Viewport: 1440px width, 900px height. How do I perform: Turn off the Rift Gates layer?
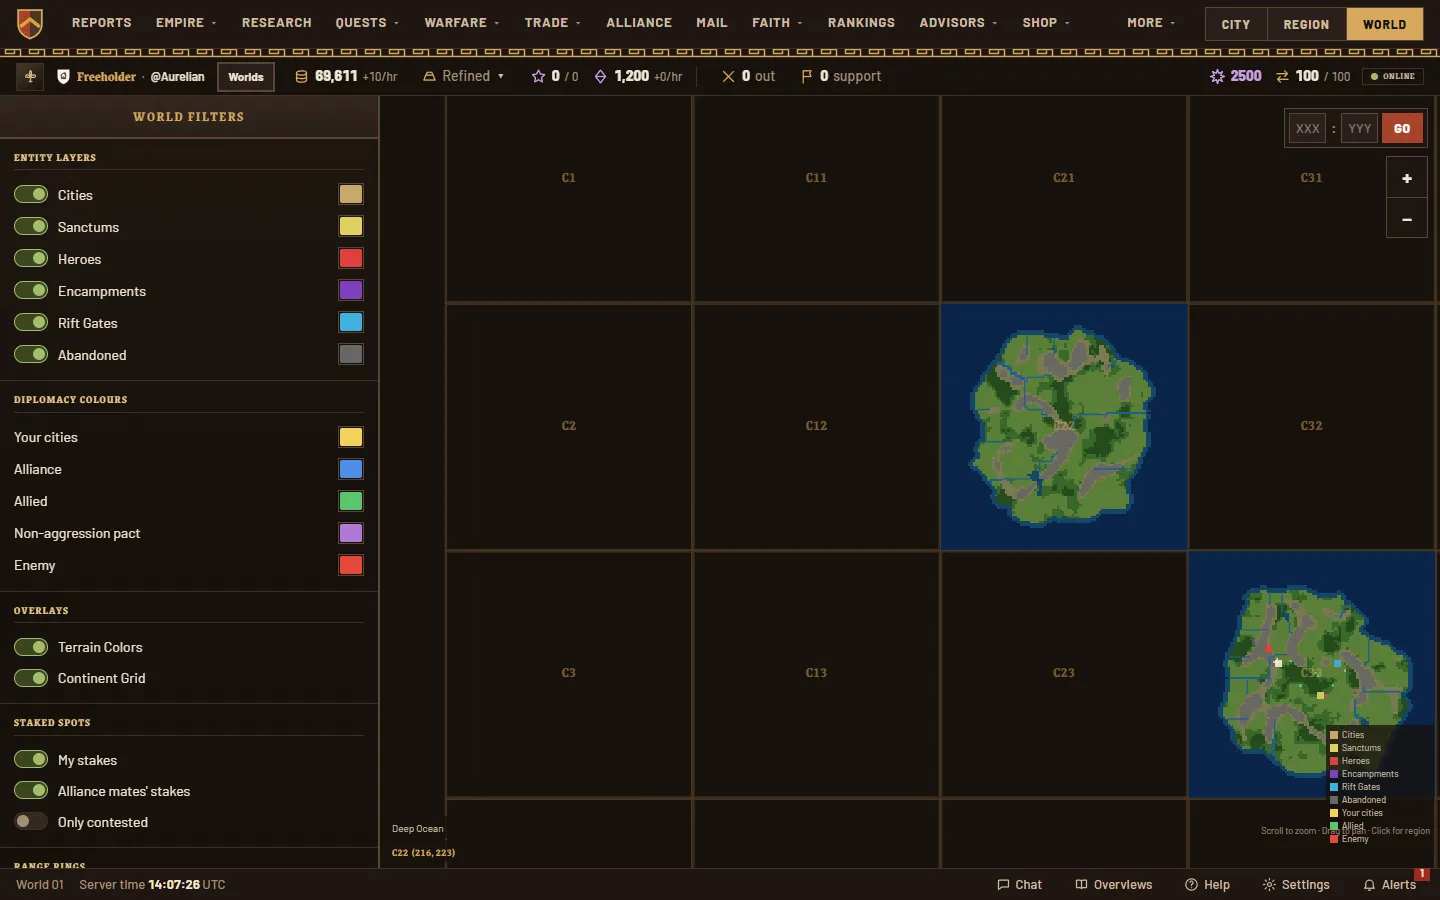click(x=31, y=322)
